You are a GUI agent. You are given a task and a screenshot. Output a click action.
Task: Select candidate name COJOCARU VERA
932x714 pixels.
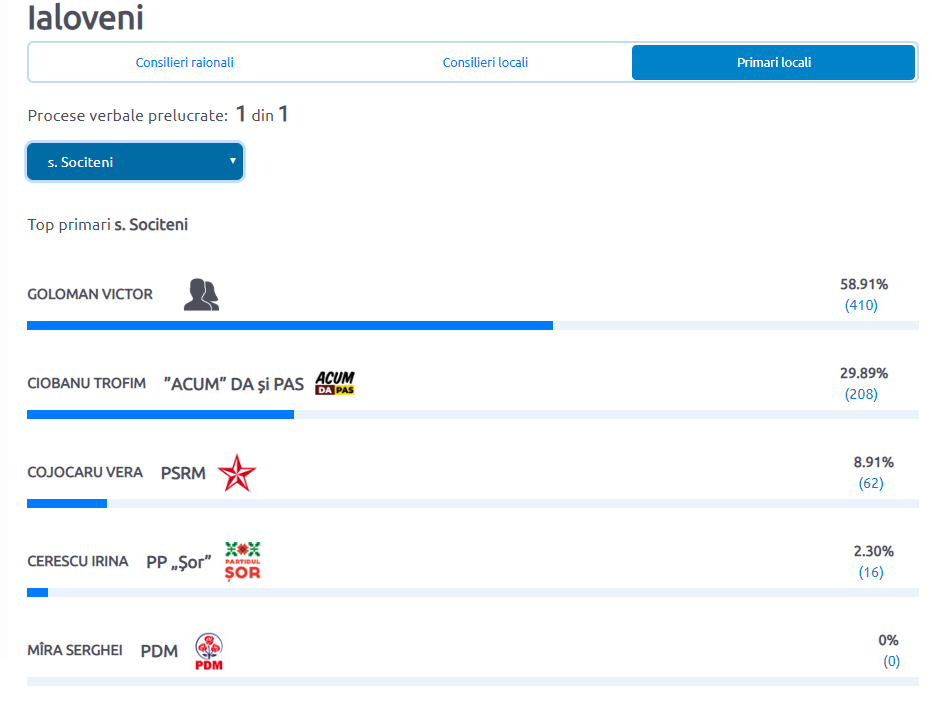coord(85,473)
